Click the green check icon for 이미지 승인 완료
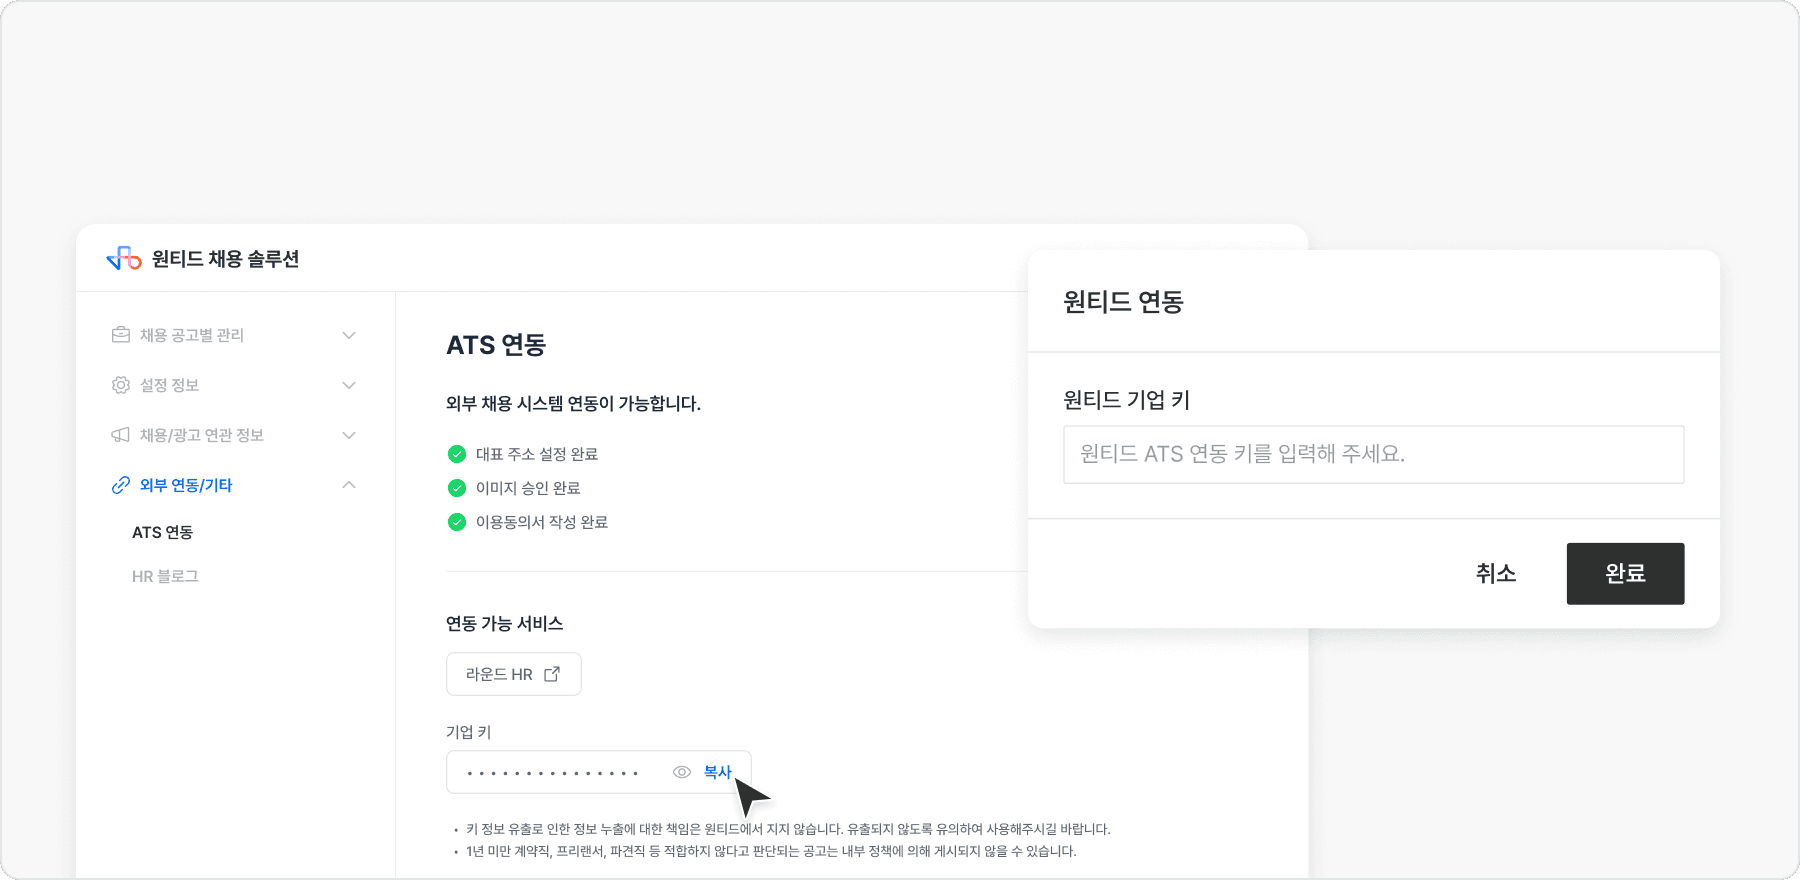1800x880 pixels. tap(457, 488)
